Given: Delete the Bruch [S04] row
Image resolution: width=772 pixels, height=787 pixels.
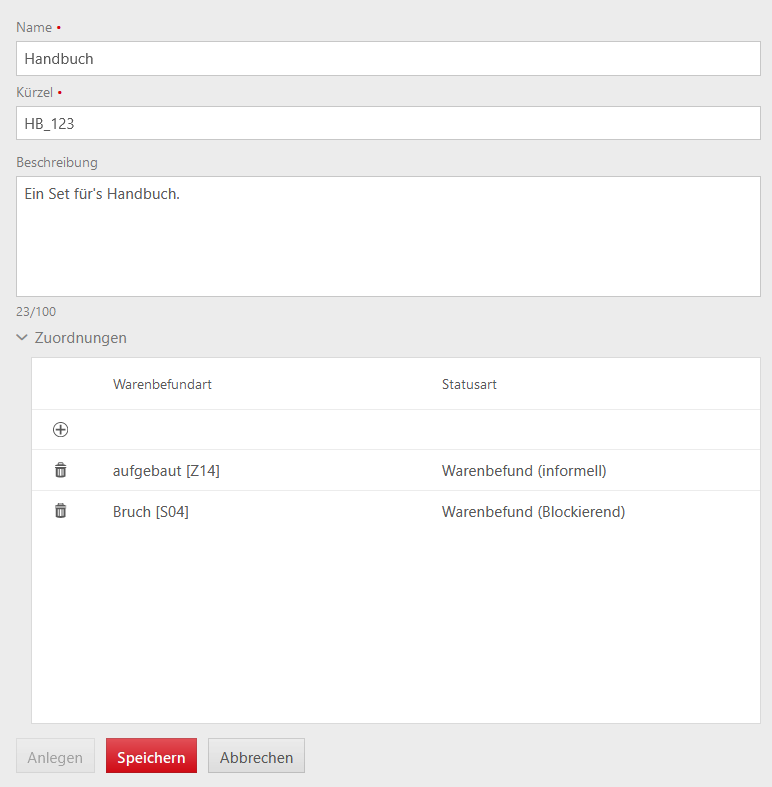Looking at the screenshot, I should 60,511.
